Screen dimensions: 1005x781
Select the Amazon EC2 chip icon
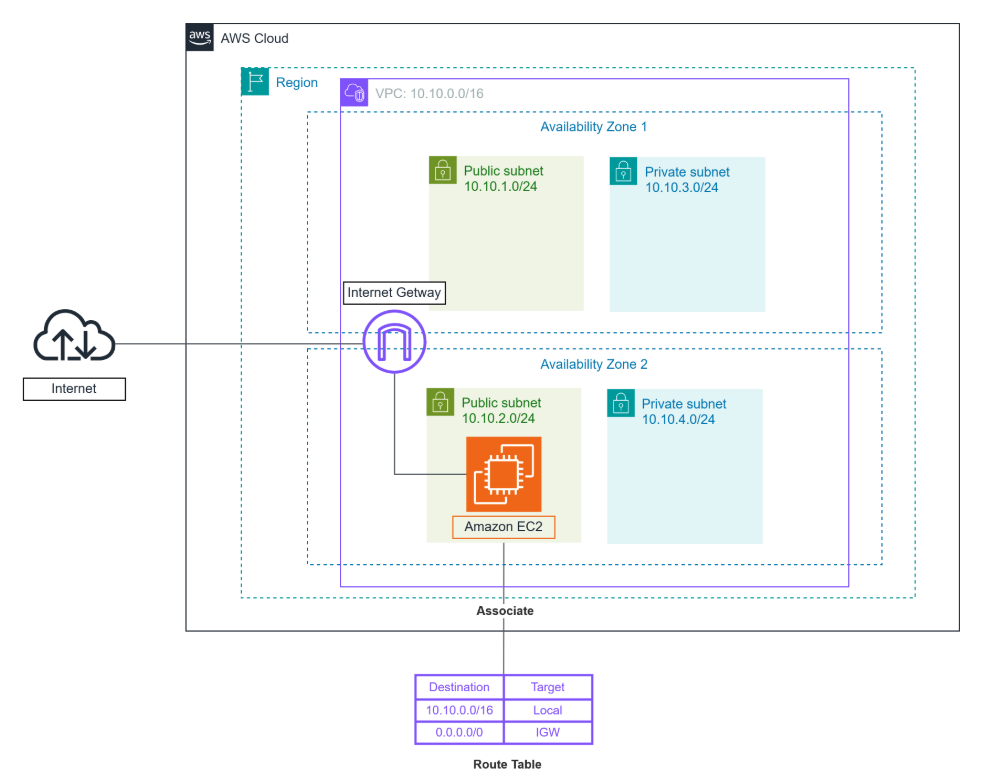[504, 474]
